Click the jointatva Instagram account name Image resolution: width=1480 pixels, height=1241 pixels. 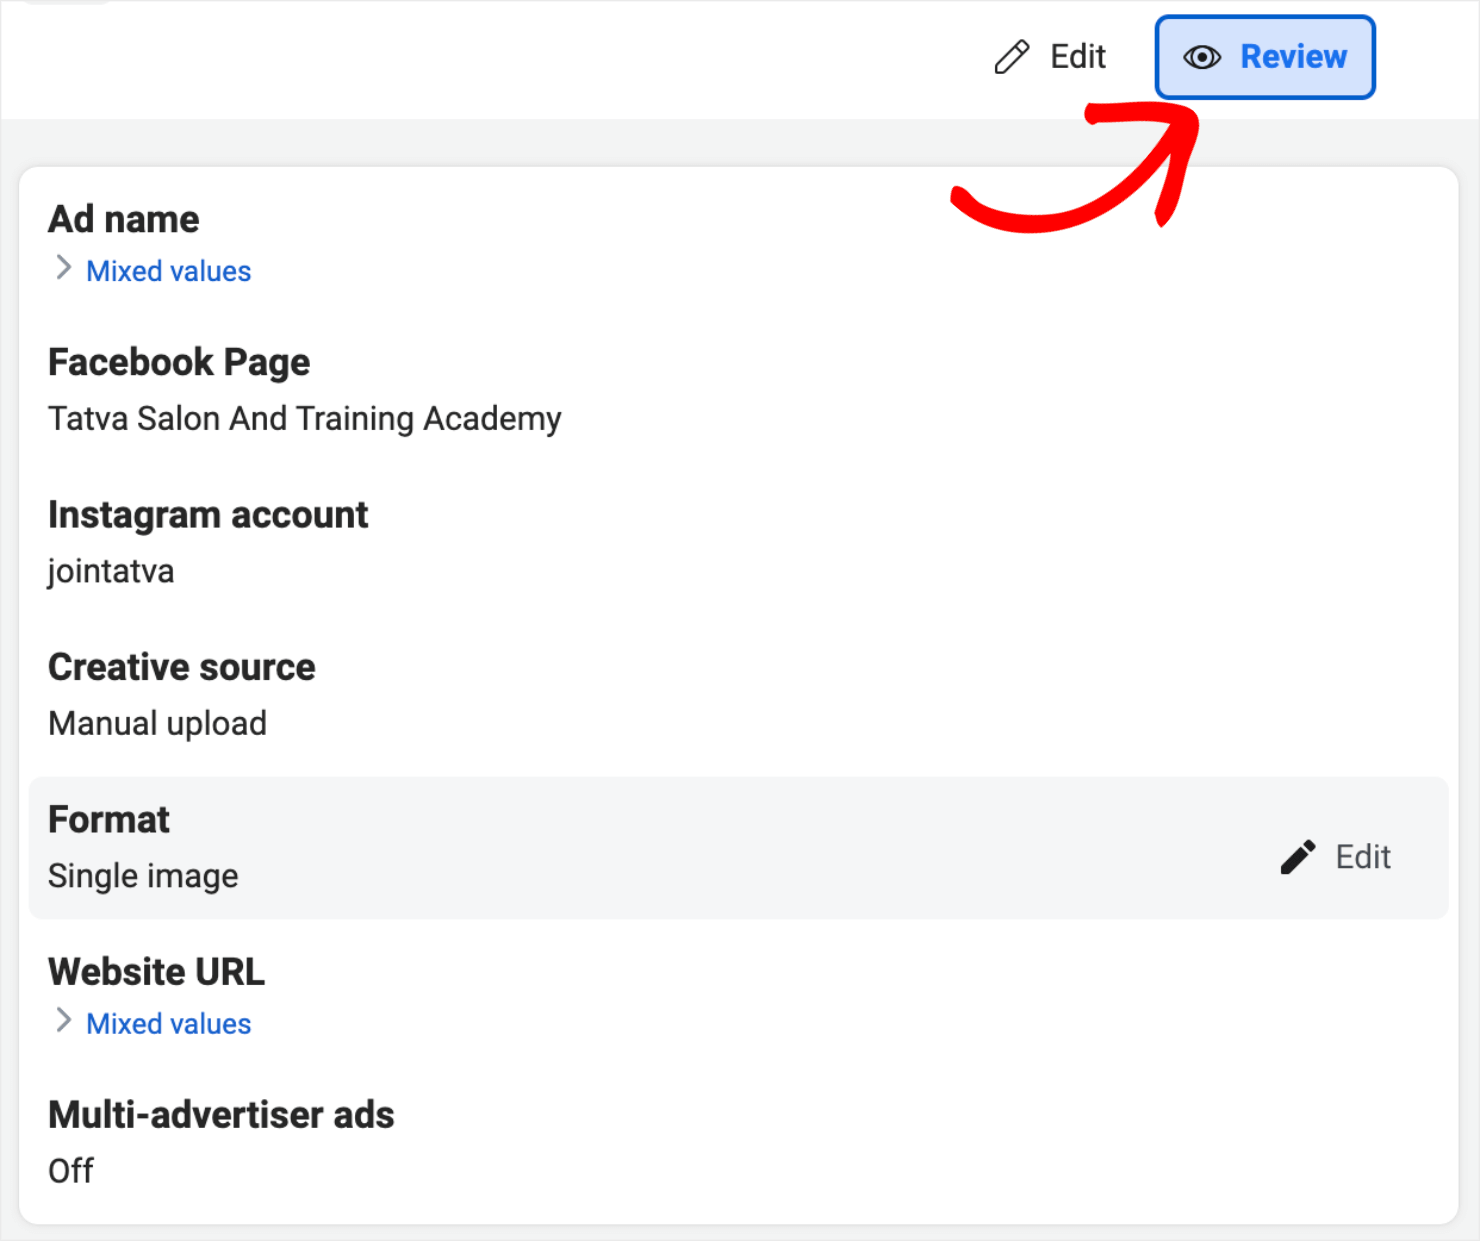point(111,571)
